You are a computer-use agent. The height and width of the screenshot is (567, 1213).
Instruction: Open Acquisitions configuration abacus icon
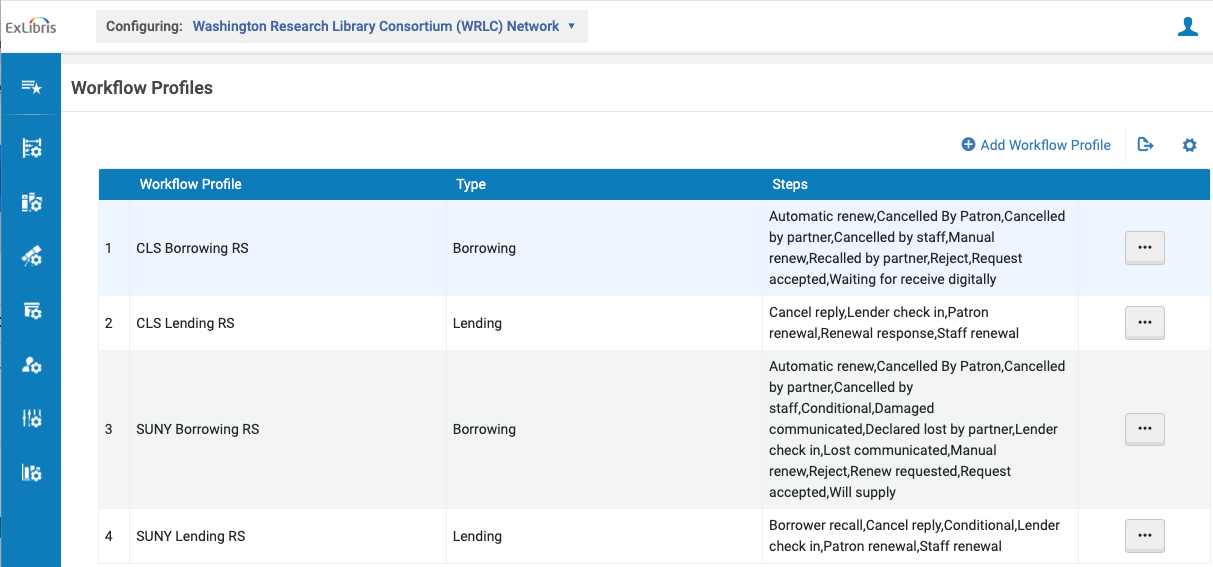pos(31,148)
